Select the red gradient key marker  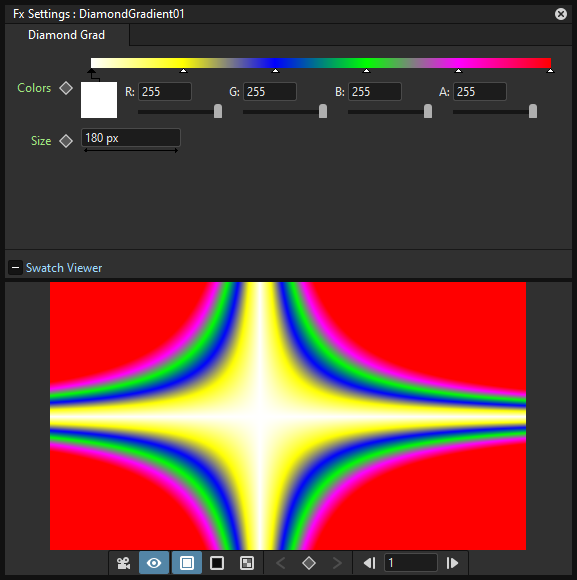click(550, 71)
